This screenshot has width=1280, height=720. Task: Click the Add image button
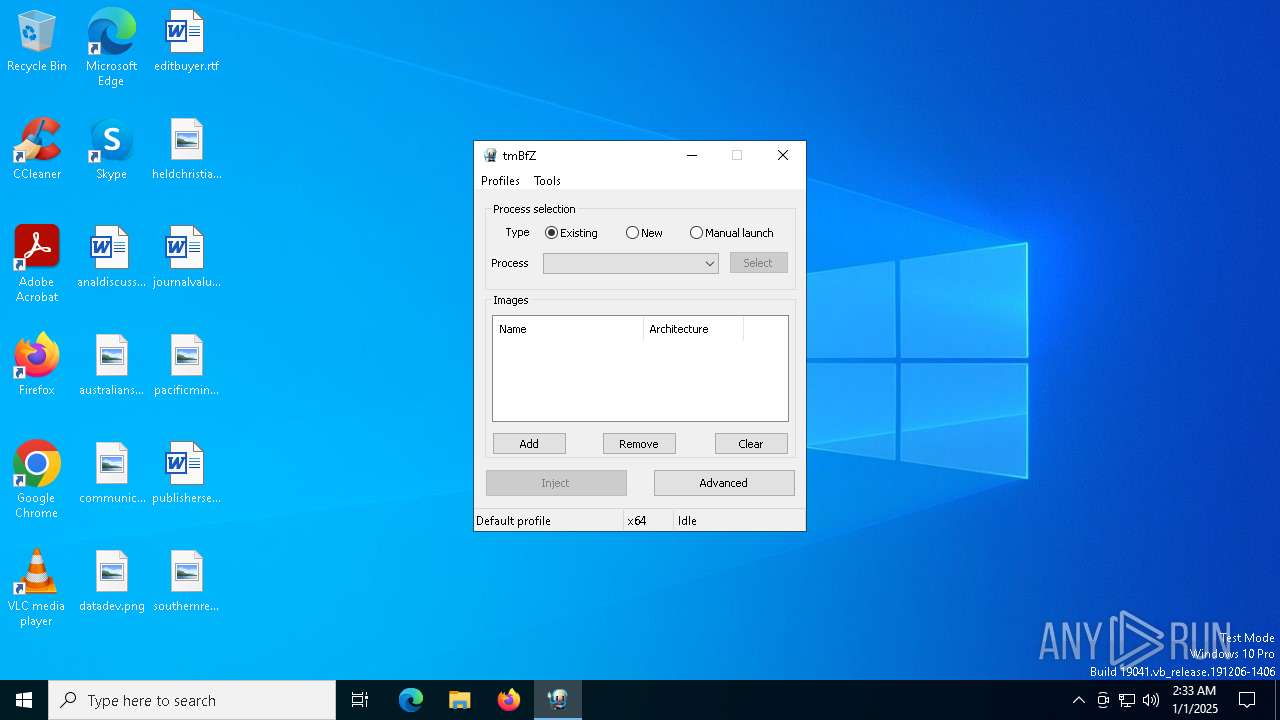pos(529,444)
